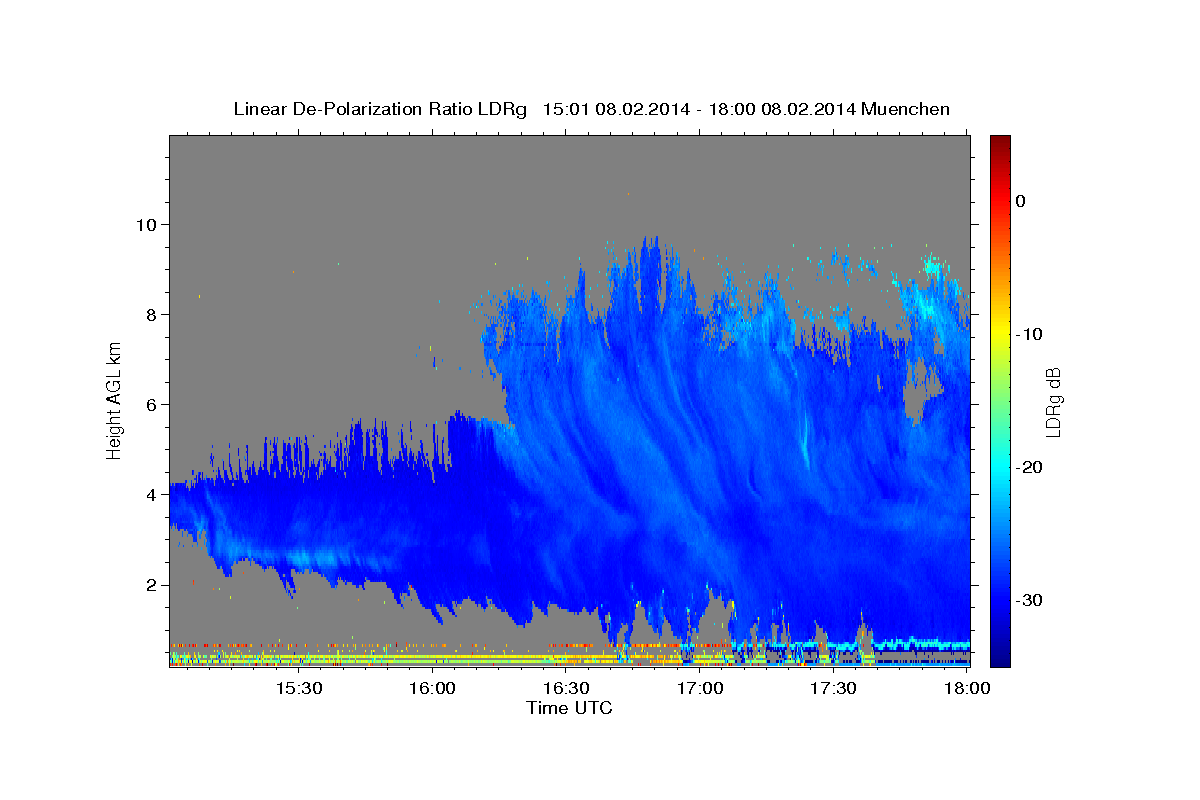Viewport: 1200px width, 800px height.
Task: Click the '18:00 08.02.2014' end time in title
Action: coord(783,109)
